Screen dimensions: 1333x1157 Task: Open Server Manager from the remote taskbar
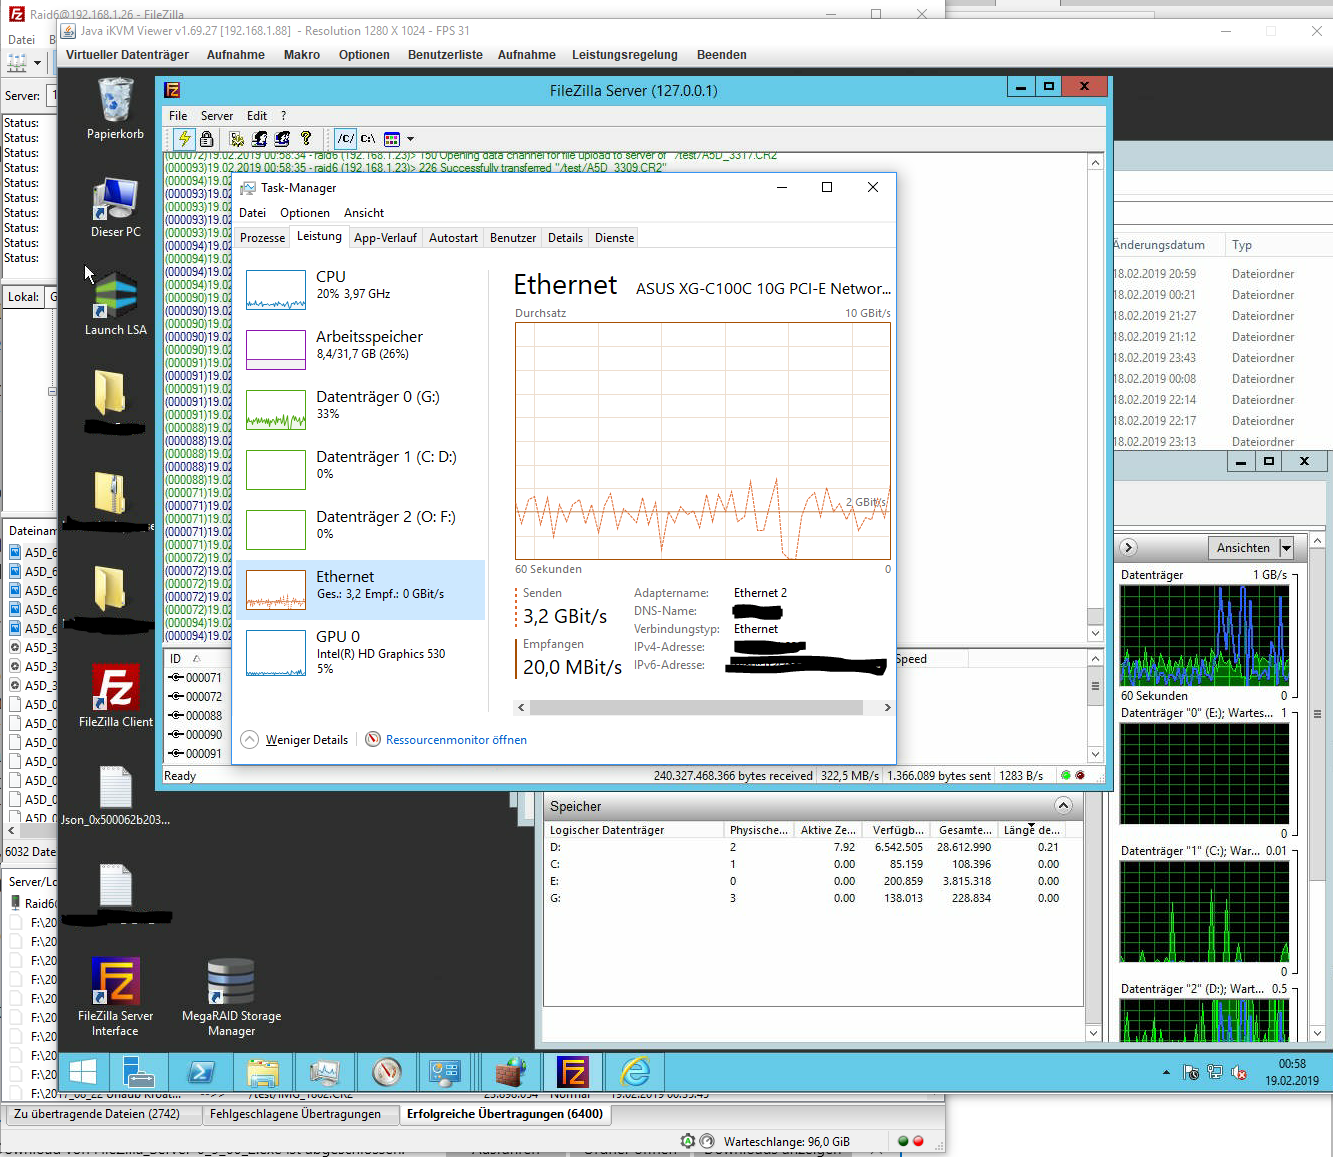138,1072
